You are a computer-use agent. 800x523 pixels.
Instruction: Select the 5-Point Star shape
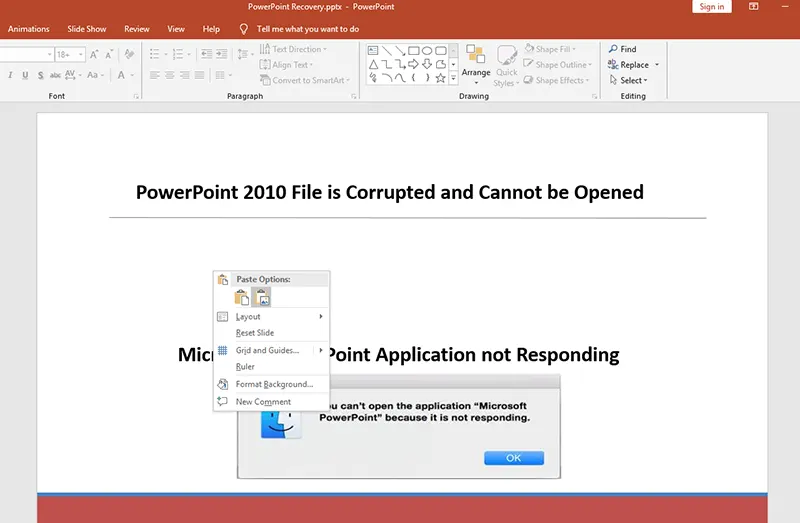point(441,78)
